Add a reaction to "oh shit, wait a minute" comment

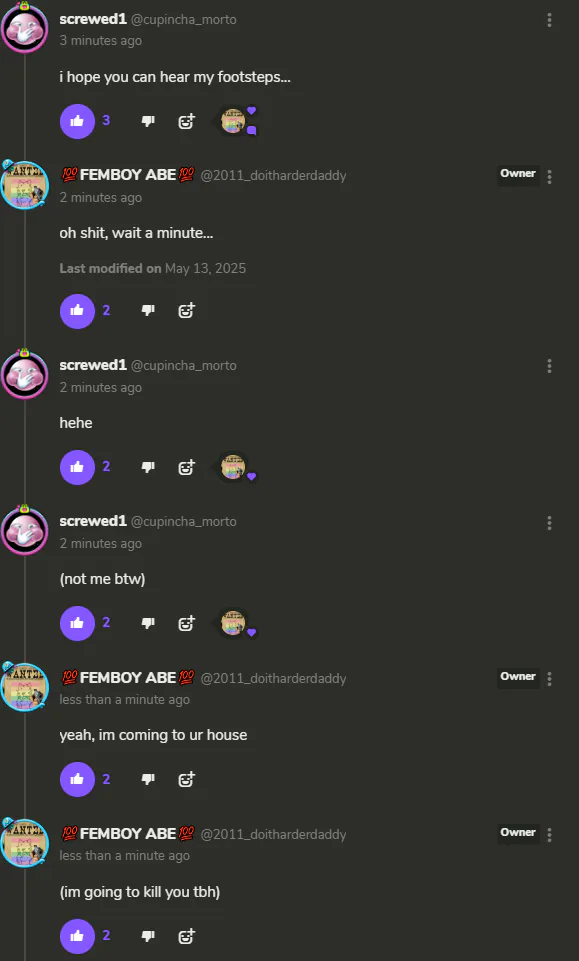click(186, 311)
